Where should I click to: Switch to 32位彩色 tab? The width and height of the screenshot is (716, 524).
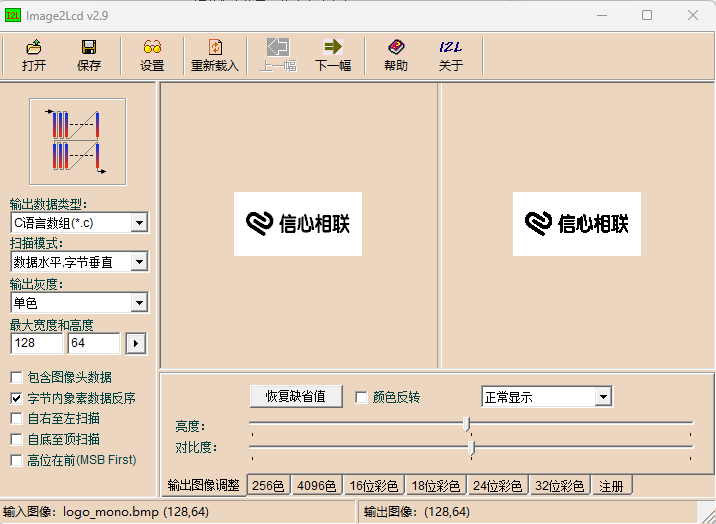pos(560,486)
